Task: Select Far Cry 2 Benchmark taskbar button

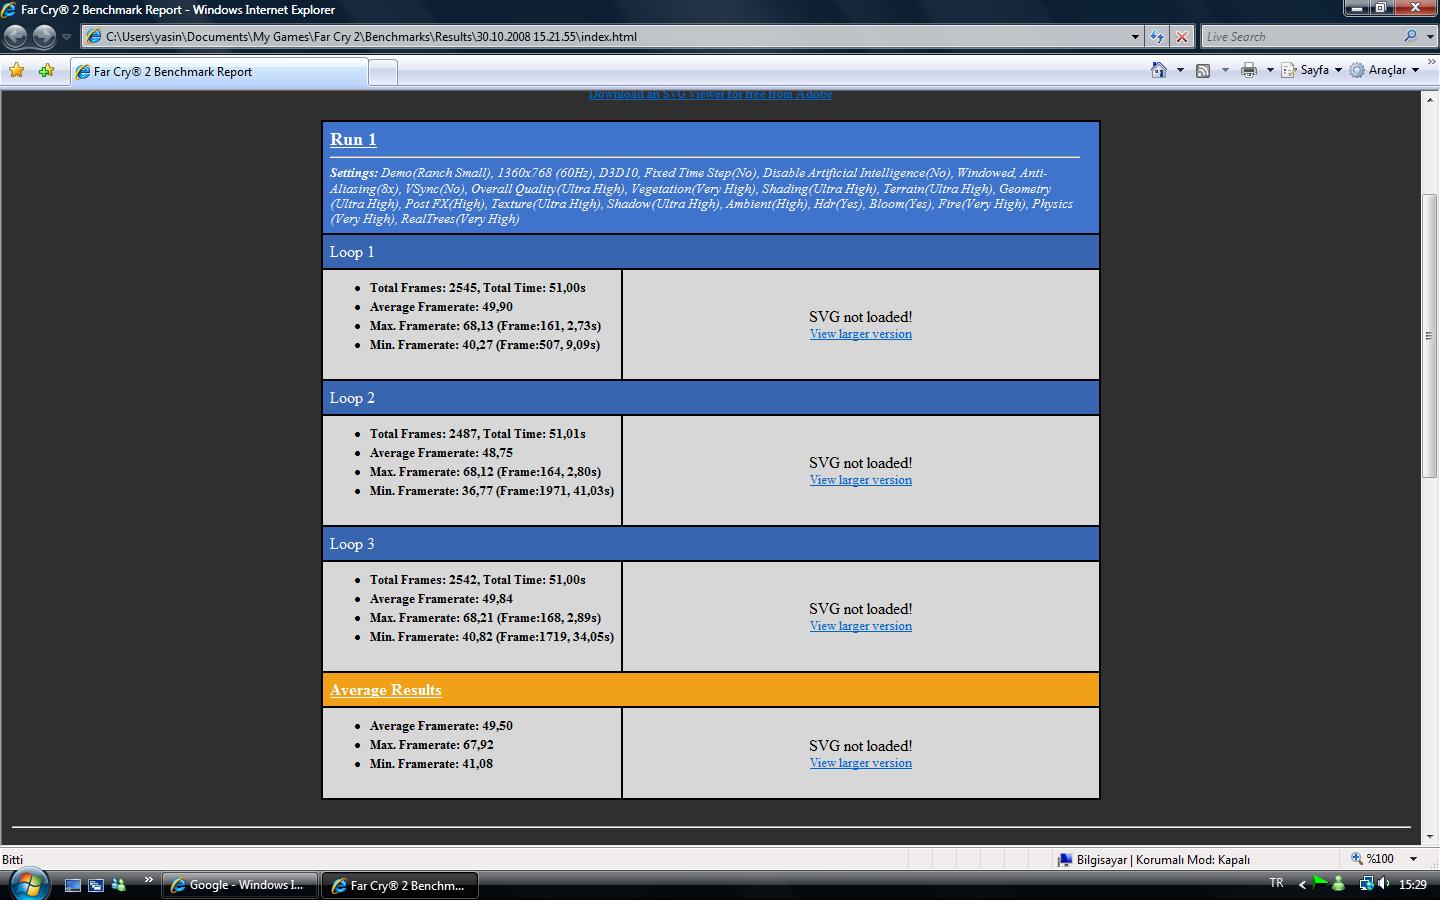Action: tap(399, 885)
